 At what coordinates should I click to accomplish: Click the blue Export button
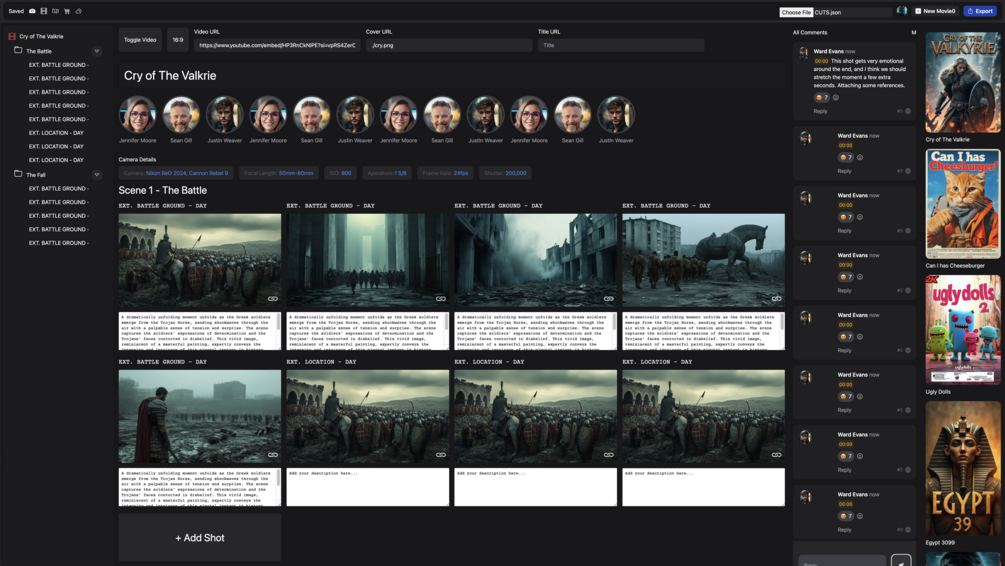coord(980,11)
